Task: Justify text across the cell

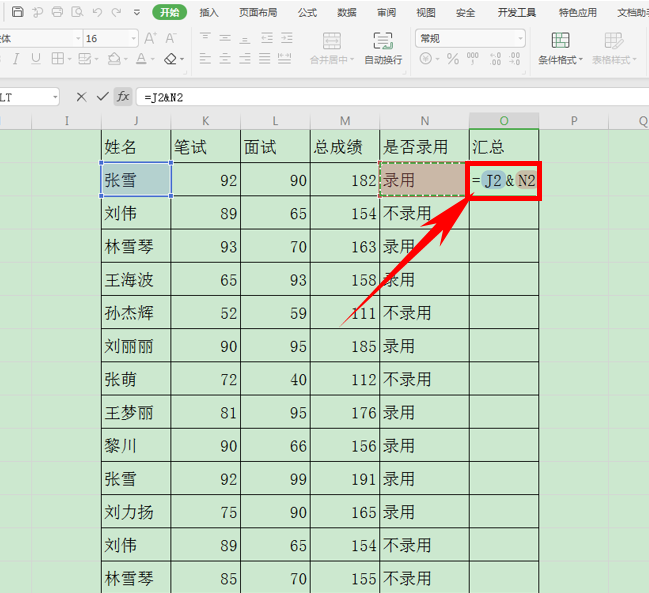Action: 265,58
